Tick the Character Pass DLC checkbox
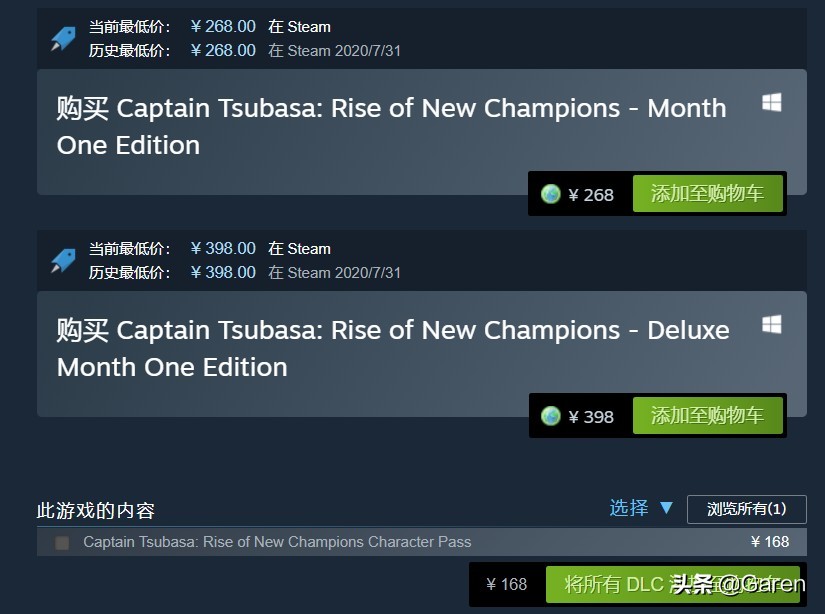The width and height of the screenshot is (825, 614). (62, 543)
